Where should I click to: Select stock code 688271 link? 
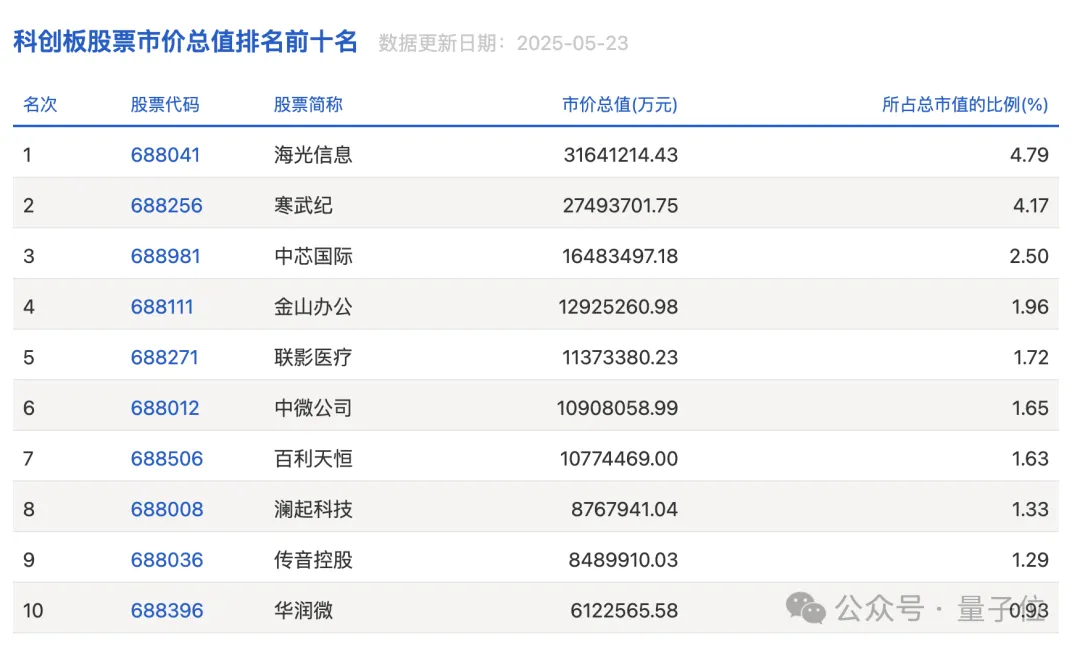[x=164, y=357]
